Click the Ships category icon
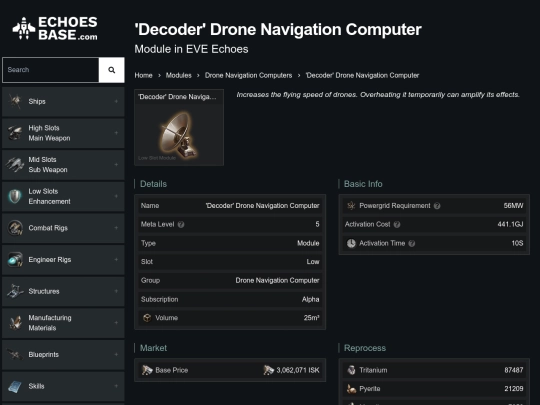Image resolution: width=540 pixels, height=405 pixels. click(x=15, y=101)
